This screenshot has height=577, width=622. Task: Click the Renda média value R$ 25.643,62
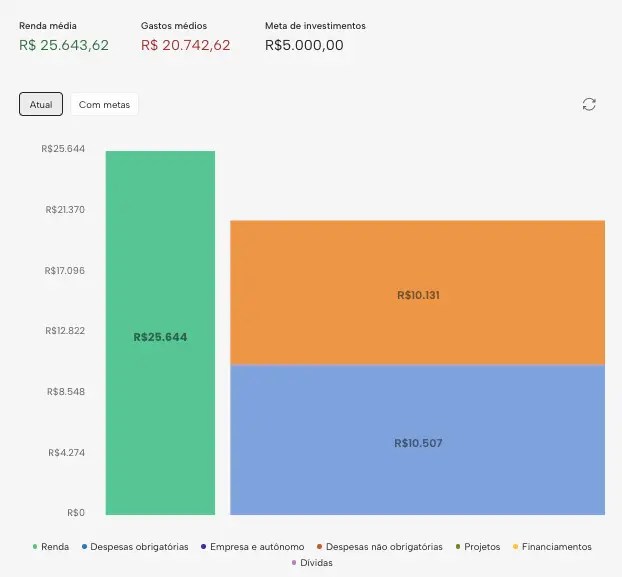click(64, 45)
